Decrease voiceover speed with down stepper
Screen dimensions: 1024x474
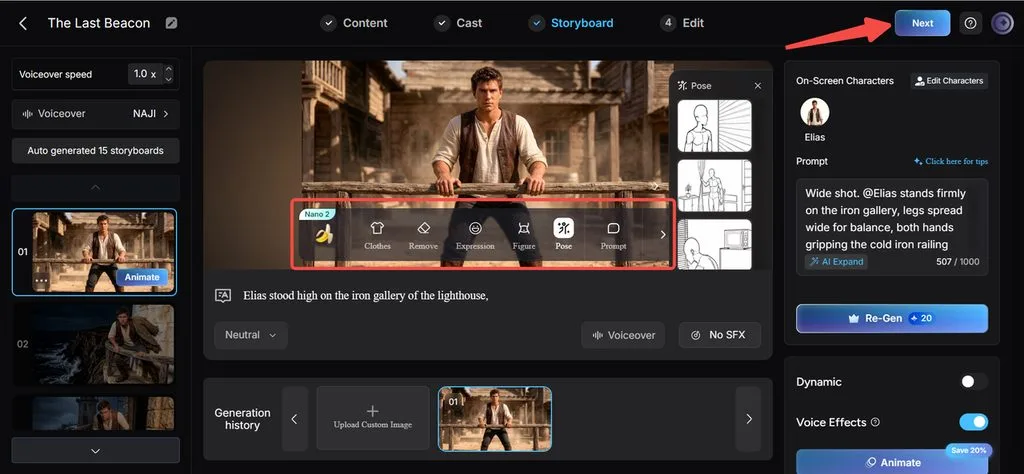coord(168,80)
